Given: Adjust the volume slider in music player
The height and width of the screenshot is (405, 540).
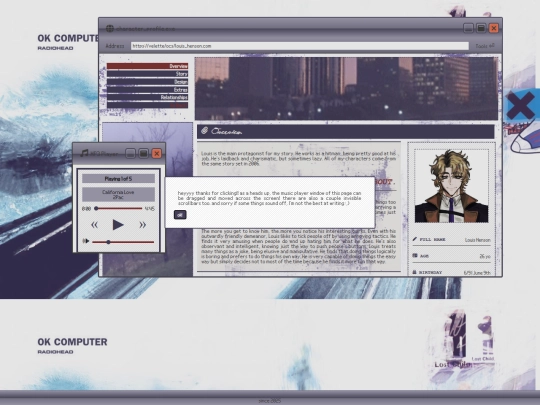Looking at the screenshot, I should (123, 242).
